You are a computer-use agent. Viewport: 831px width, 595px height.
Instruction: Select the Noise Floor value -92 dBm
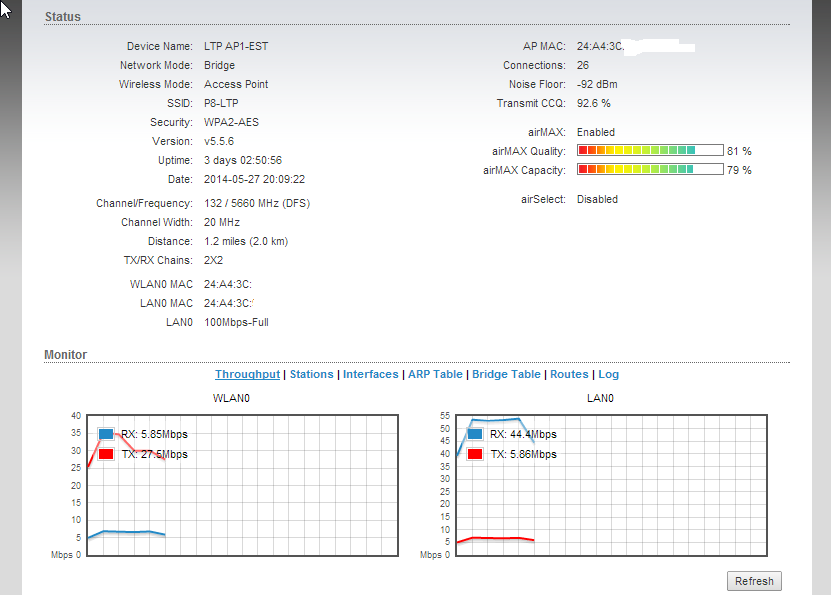(597, 84)
